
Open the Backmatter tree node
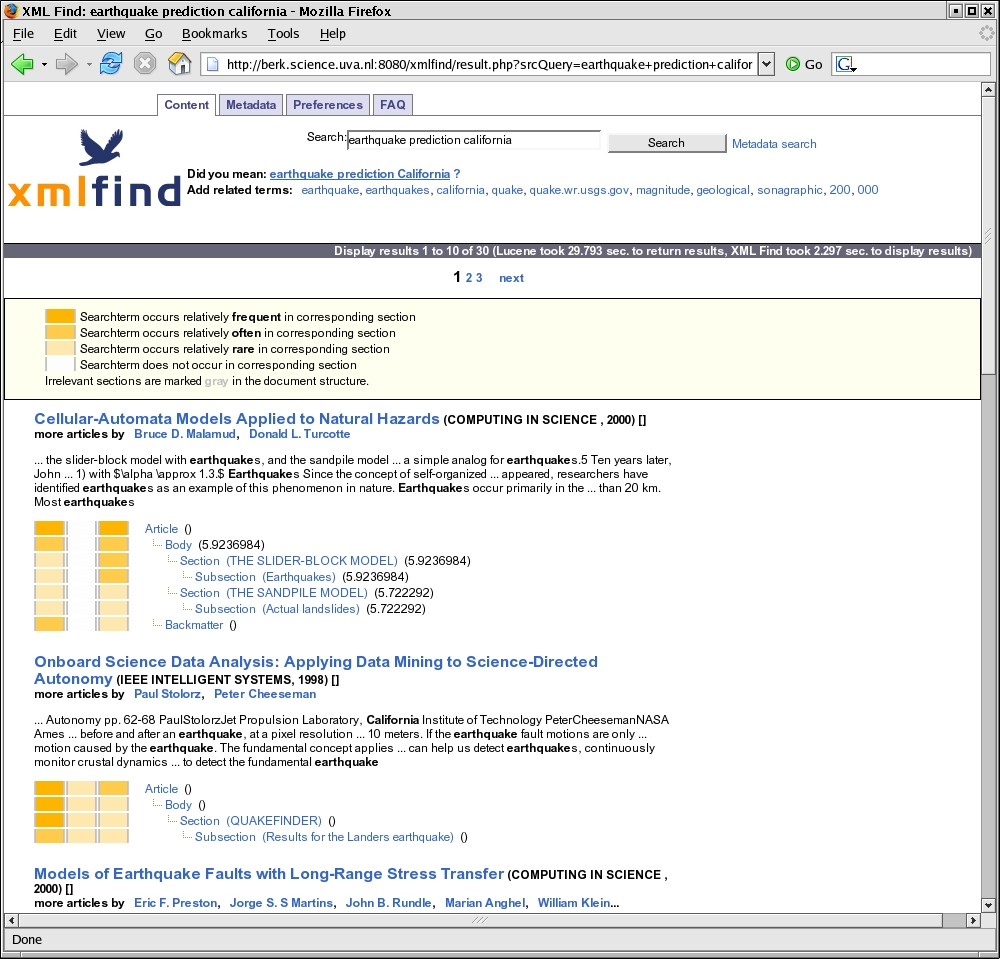pyautogui.click(x=194, y=625)
